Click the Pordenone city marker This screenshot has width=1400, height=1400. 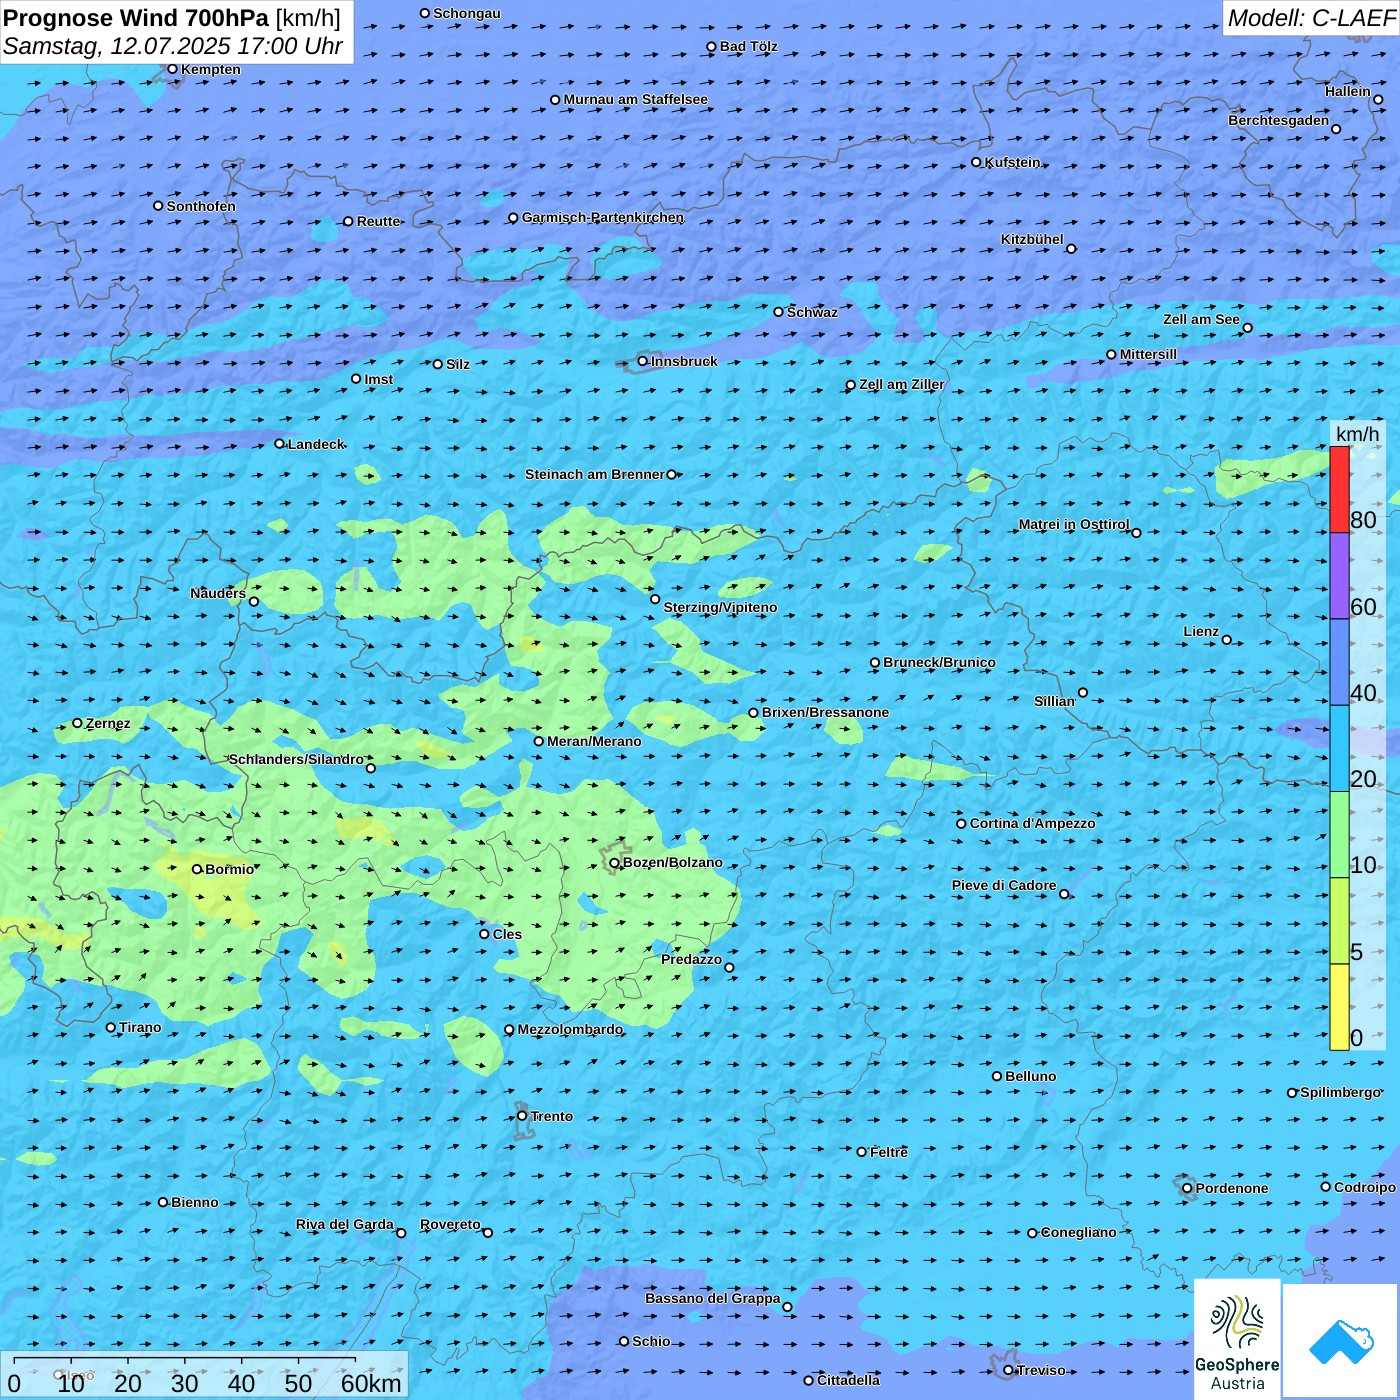[1187, 1188]
